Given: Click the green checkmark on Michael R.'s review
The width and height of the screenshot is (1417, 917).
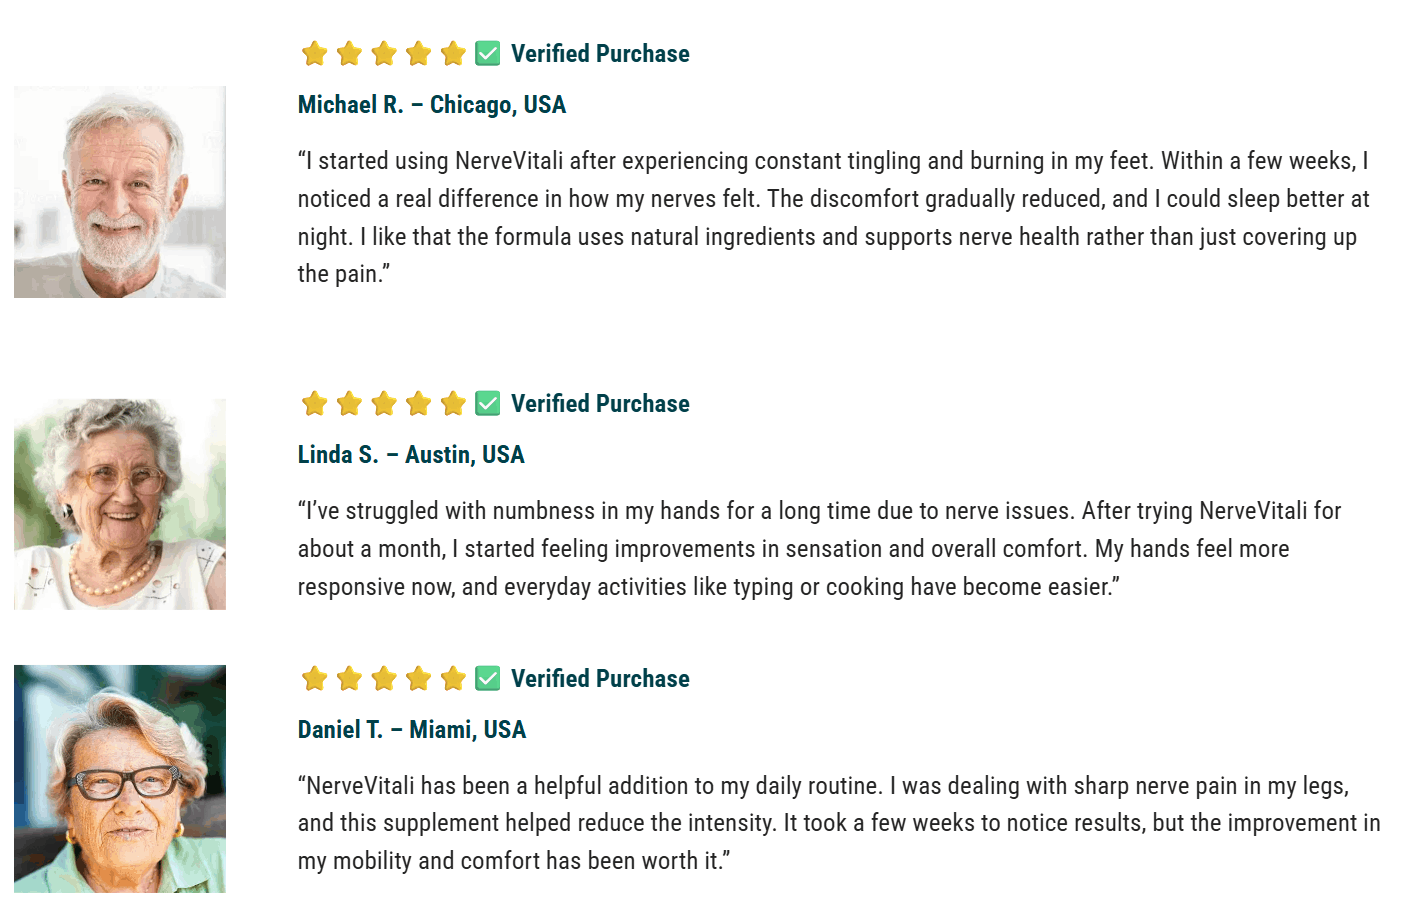Looking at the screenshot, I should (488, 53).
